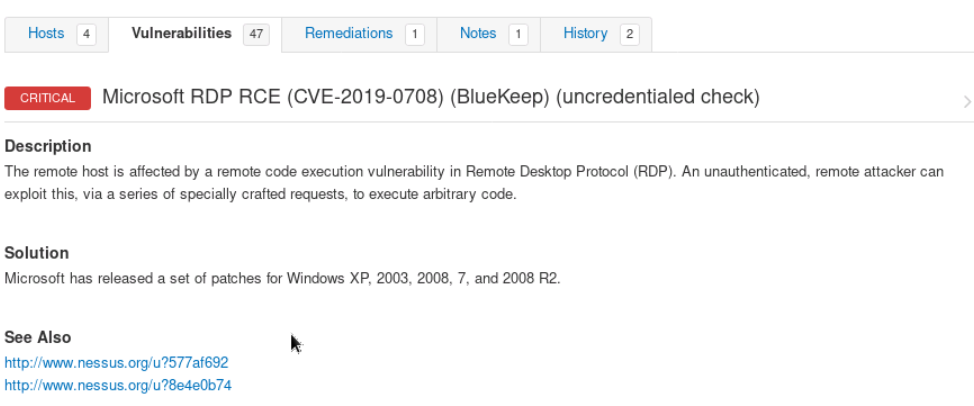
Task: Open the nessus.org u?577af692 link
Action: click(116, 362)
